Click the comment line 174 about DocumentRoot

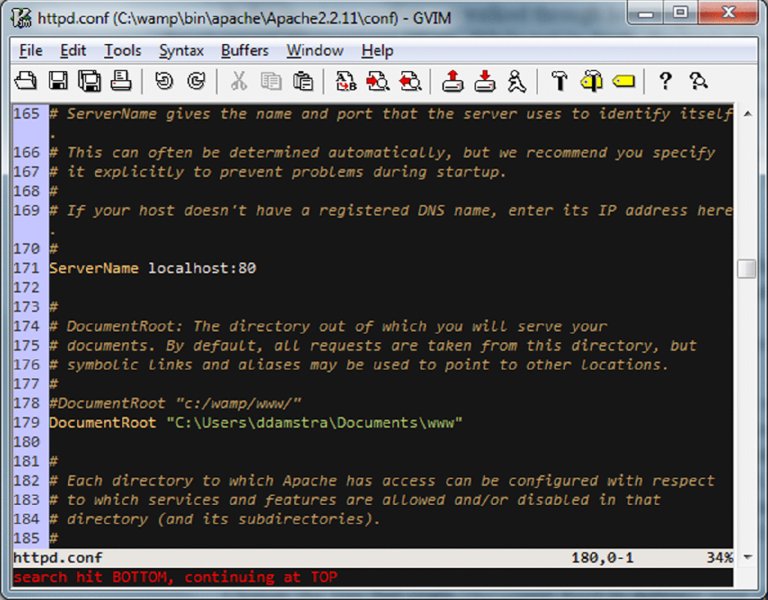coord(328,326)
